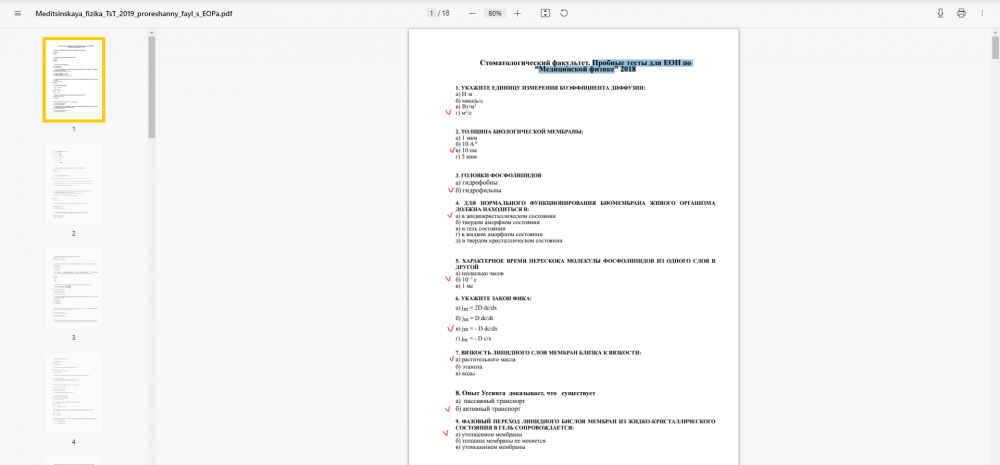
Task: Click answer "в) 1 мс"
Action: (464, 286)
